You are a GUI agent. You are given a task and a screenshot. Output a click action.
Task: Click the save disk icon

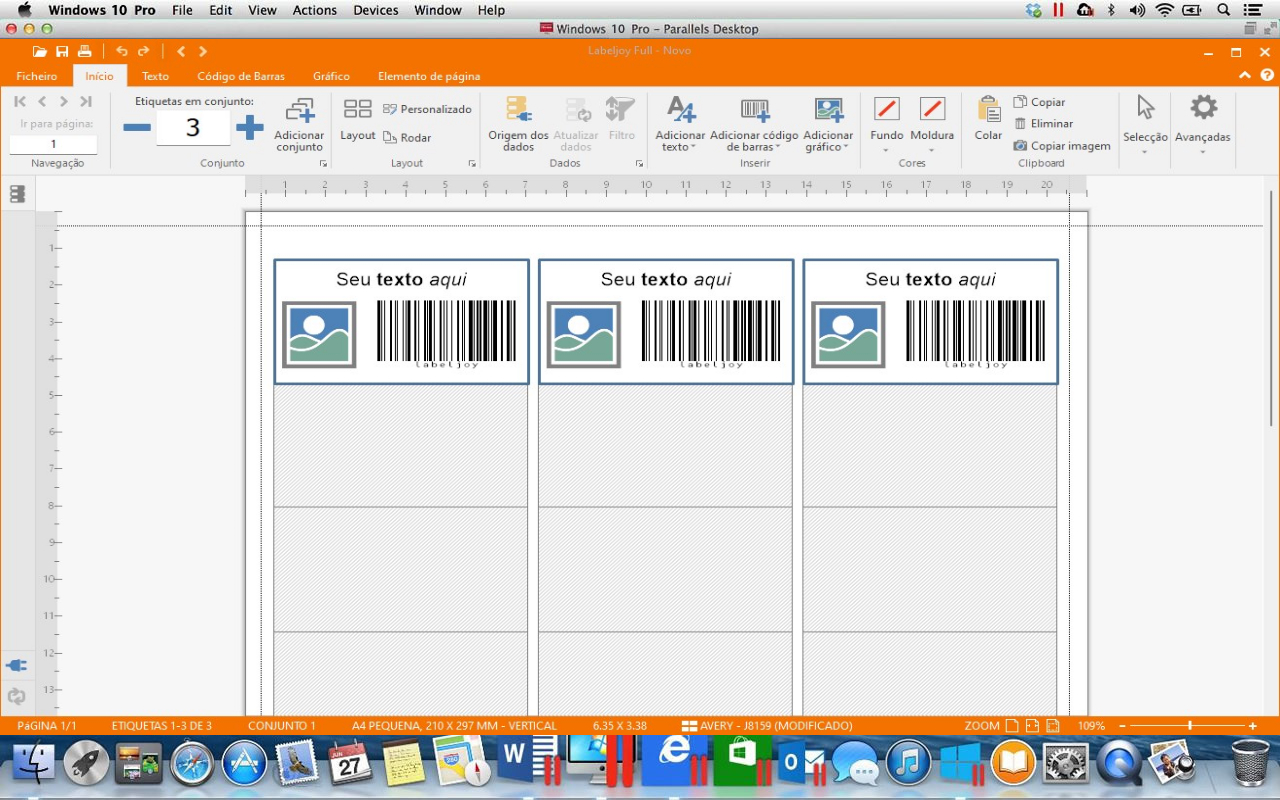[x=62, y=51]
